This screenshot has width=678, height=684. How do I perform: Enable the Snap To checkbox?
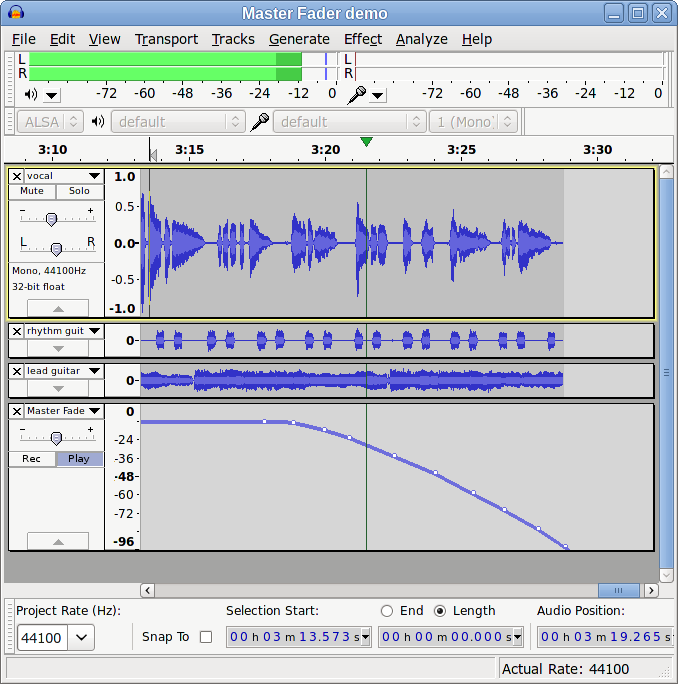tap(206, 637)
